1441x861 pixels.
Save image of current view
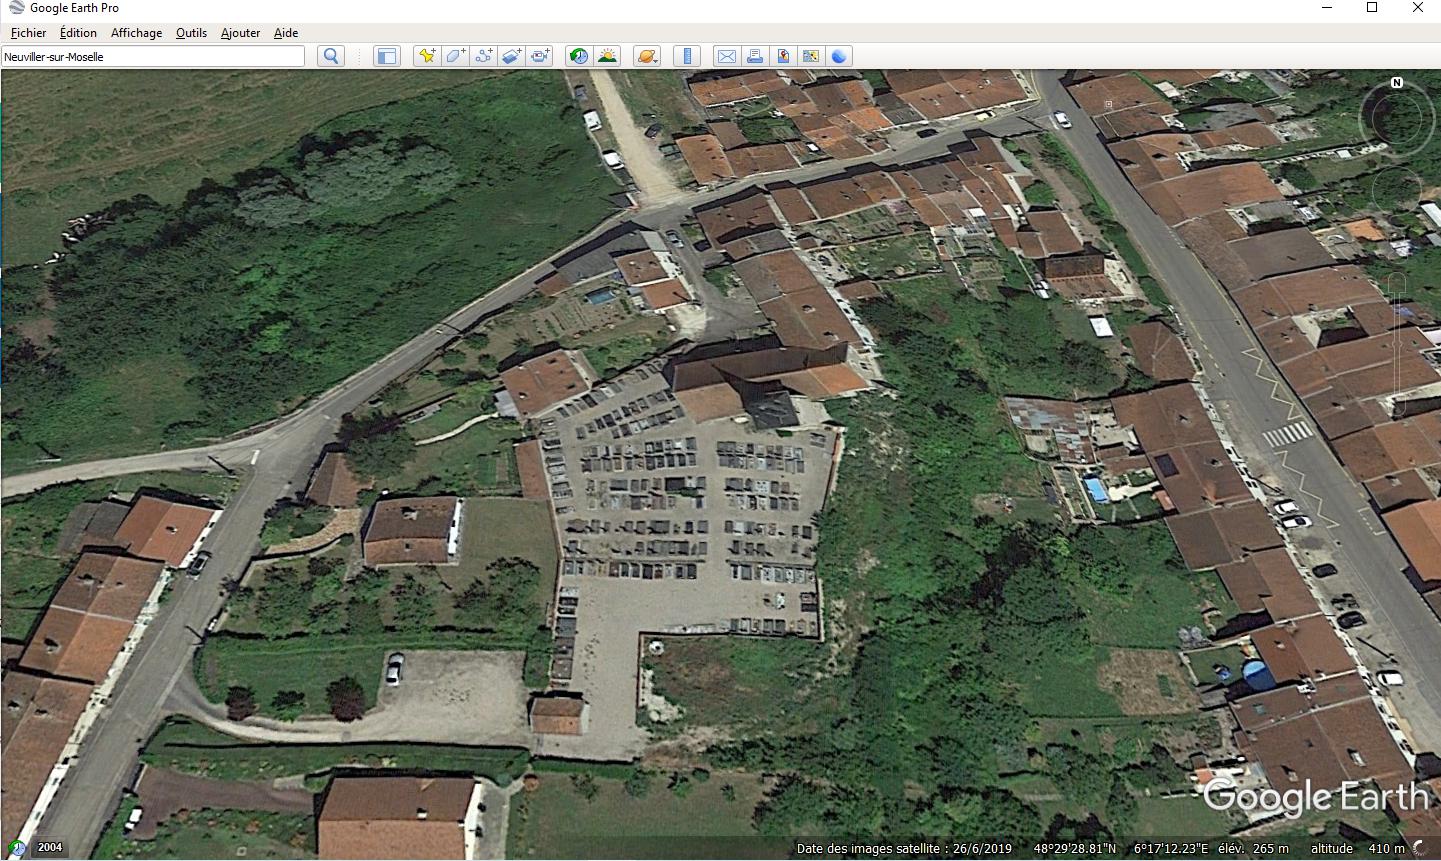pos(783,56)
